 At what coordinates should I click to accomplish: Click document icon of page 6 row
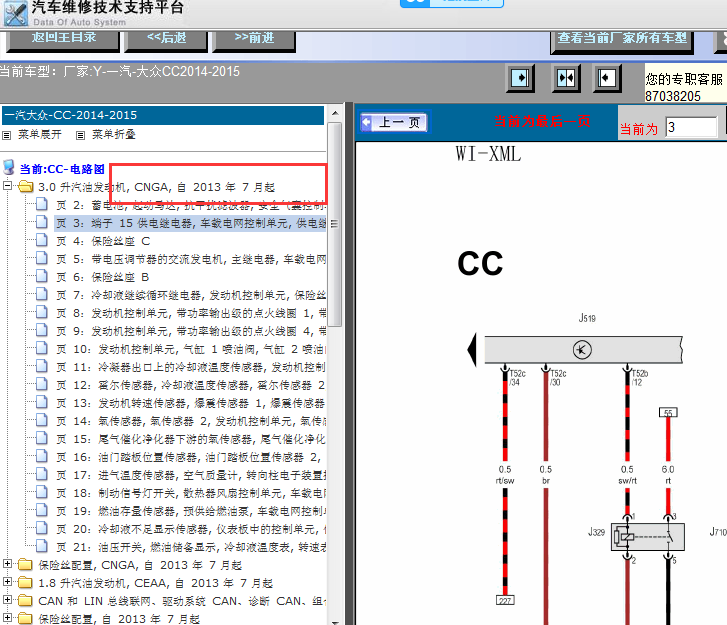[x=42, y=276]
